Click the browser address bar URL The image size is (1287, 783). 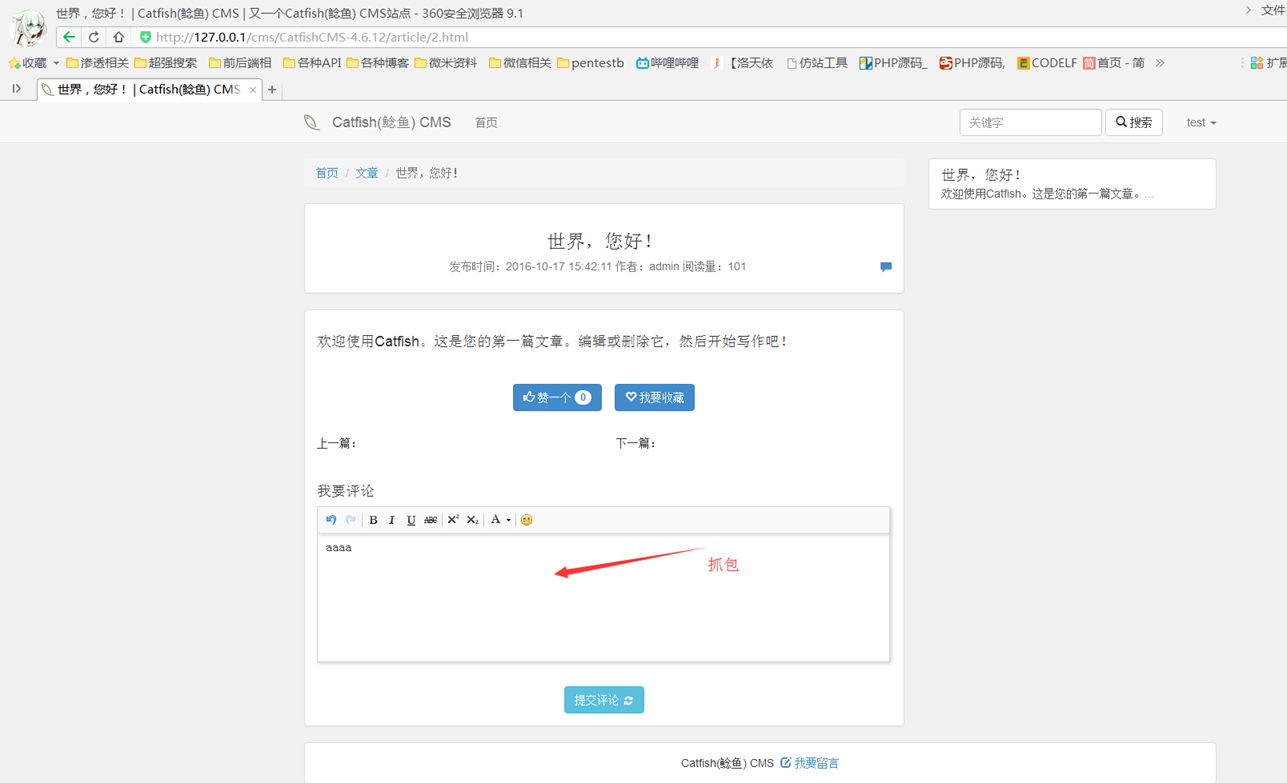pyautogui.click(x=312, y=37)
